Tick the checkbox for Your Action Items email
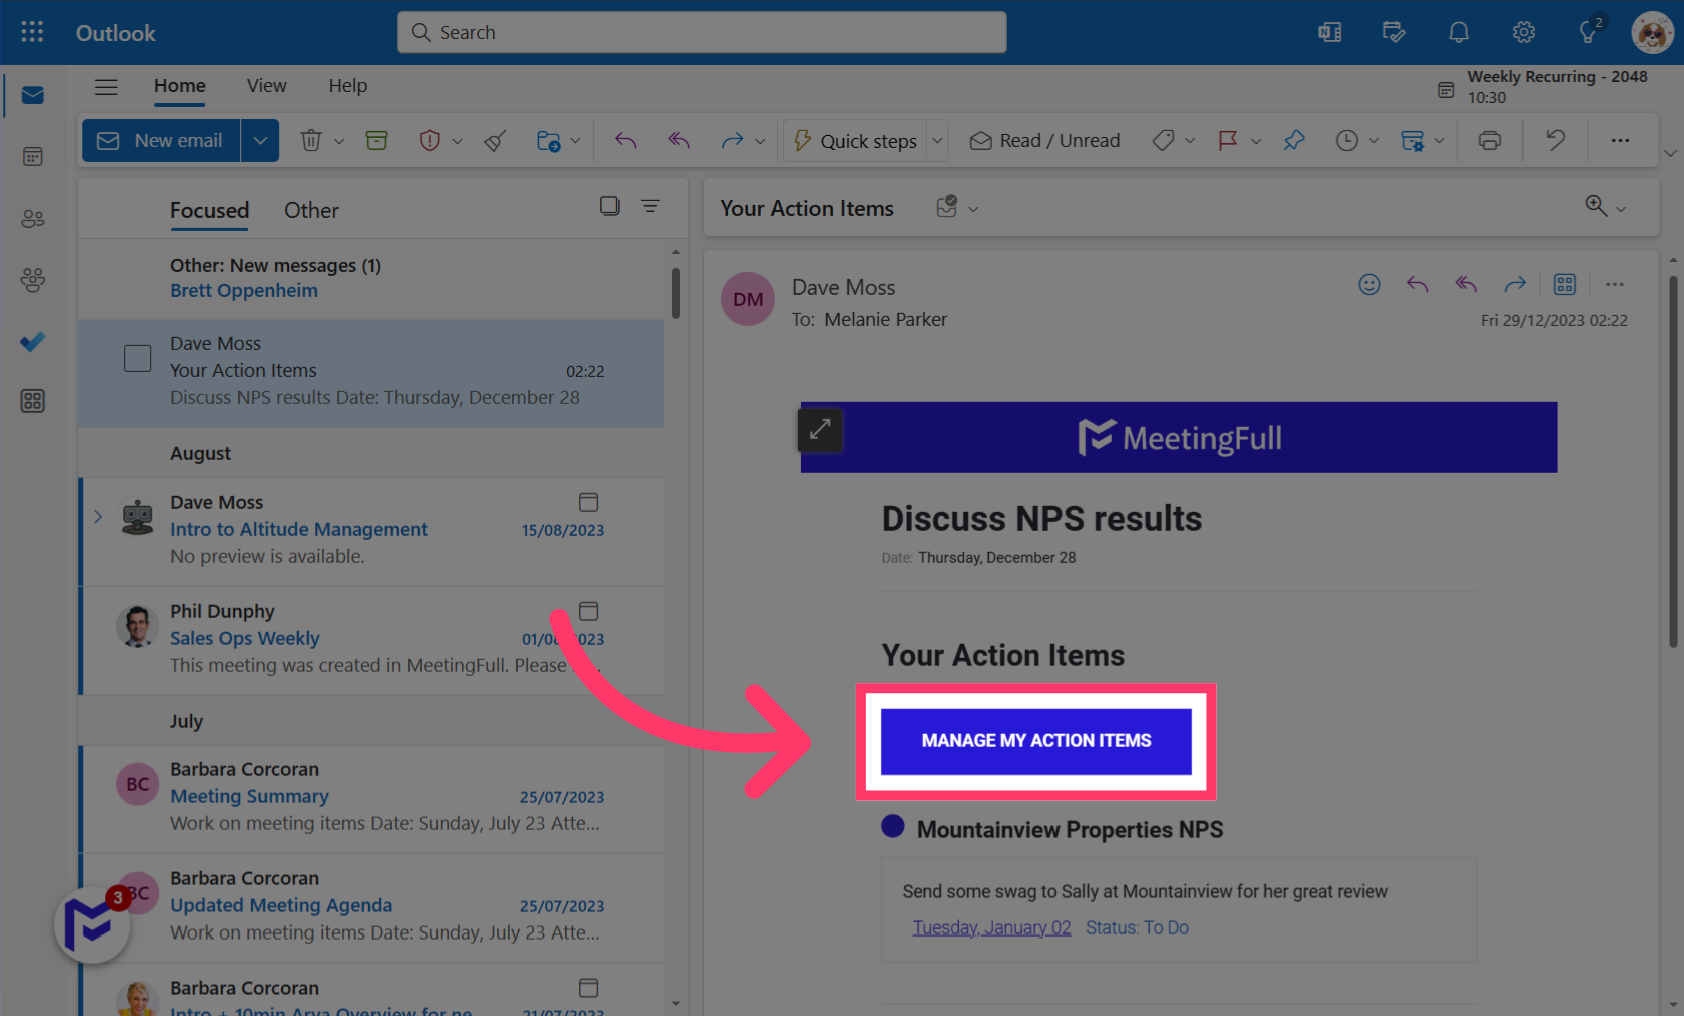This screenshot has height=1016, width=1684. pos(138,358)
